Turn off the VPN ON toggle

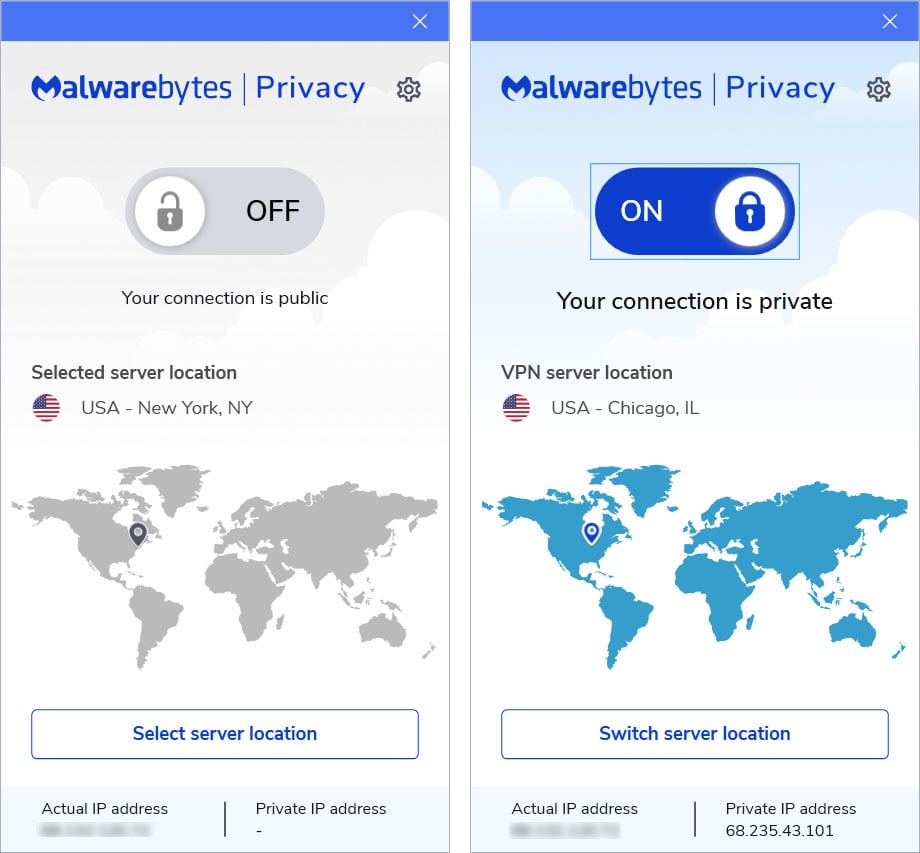pos(695,211)
